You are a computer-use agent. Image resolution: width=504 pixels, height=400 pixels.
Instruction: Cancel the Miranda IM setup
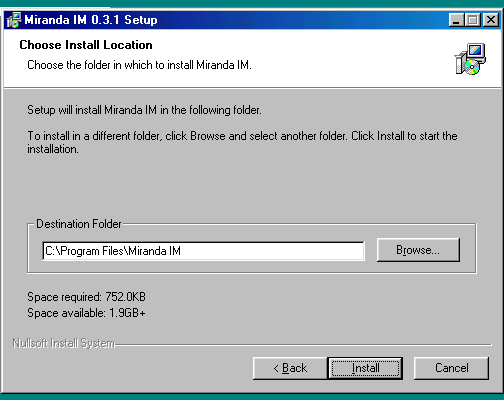tap(451, 368)
